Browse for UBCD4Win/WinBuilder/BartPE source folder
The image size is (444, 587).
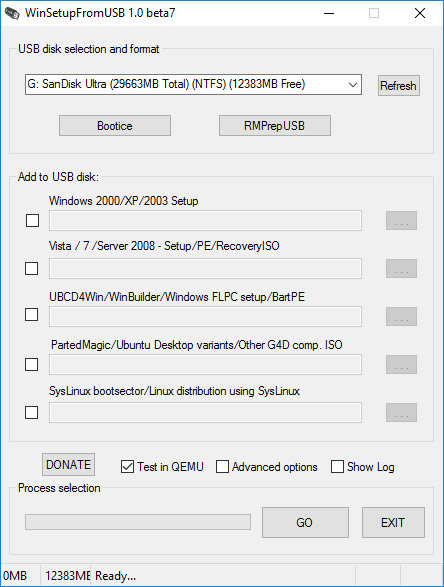point(401,316)
